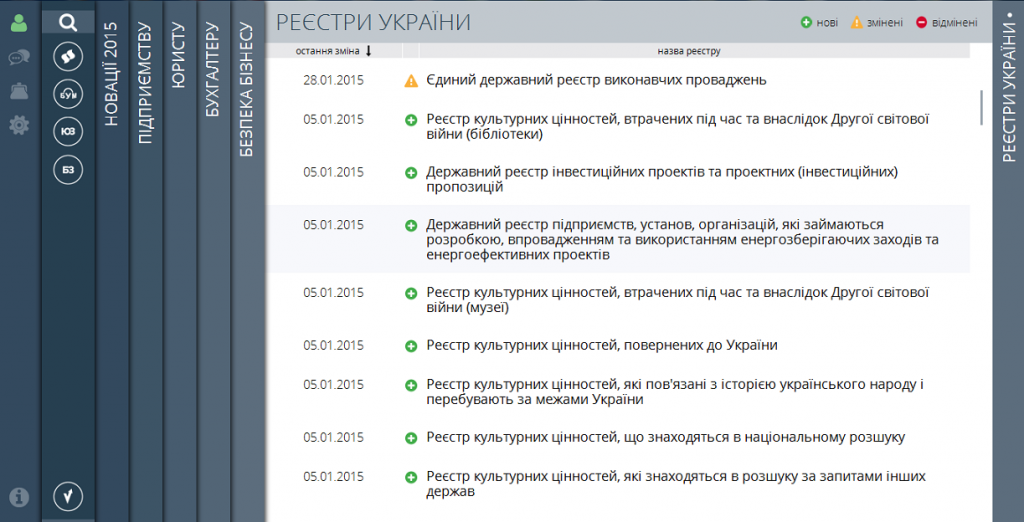Viewport: 1024px width, 522px height.
Task: Select the БУМ circle icon
Action: [68, 95]
